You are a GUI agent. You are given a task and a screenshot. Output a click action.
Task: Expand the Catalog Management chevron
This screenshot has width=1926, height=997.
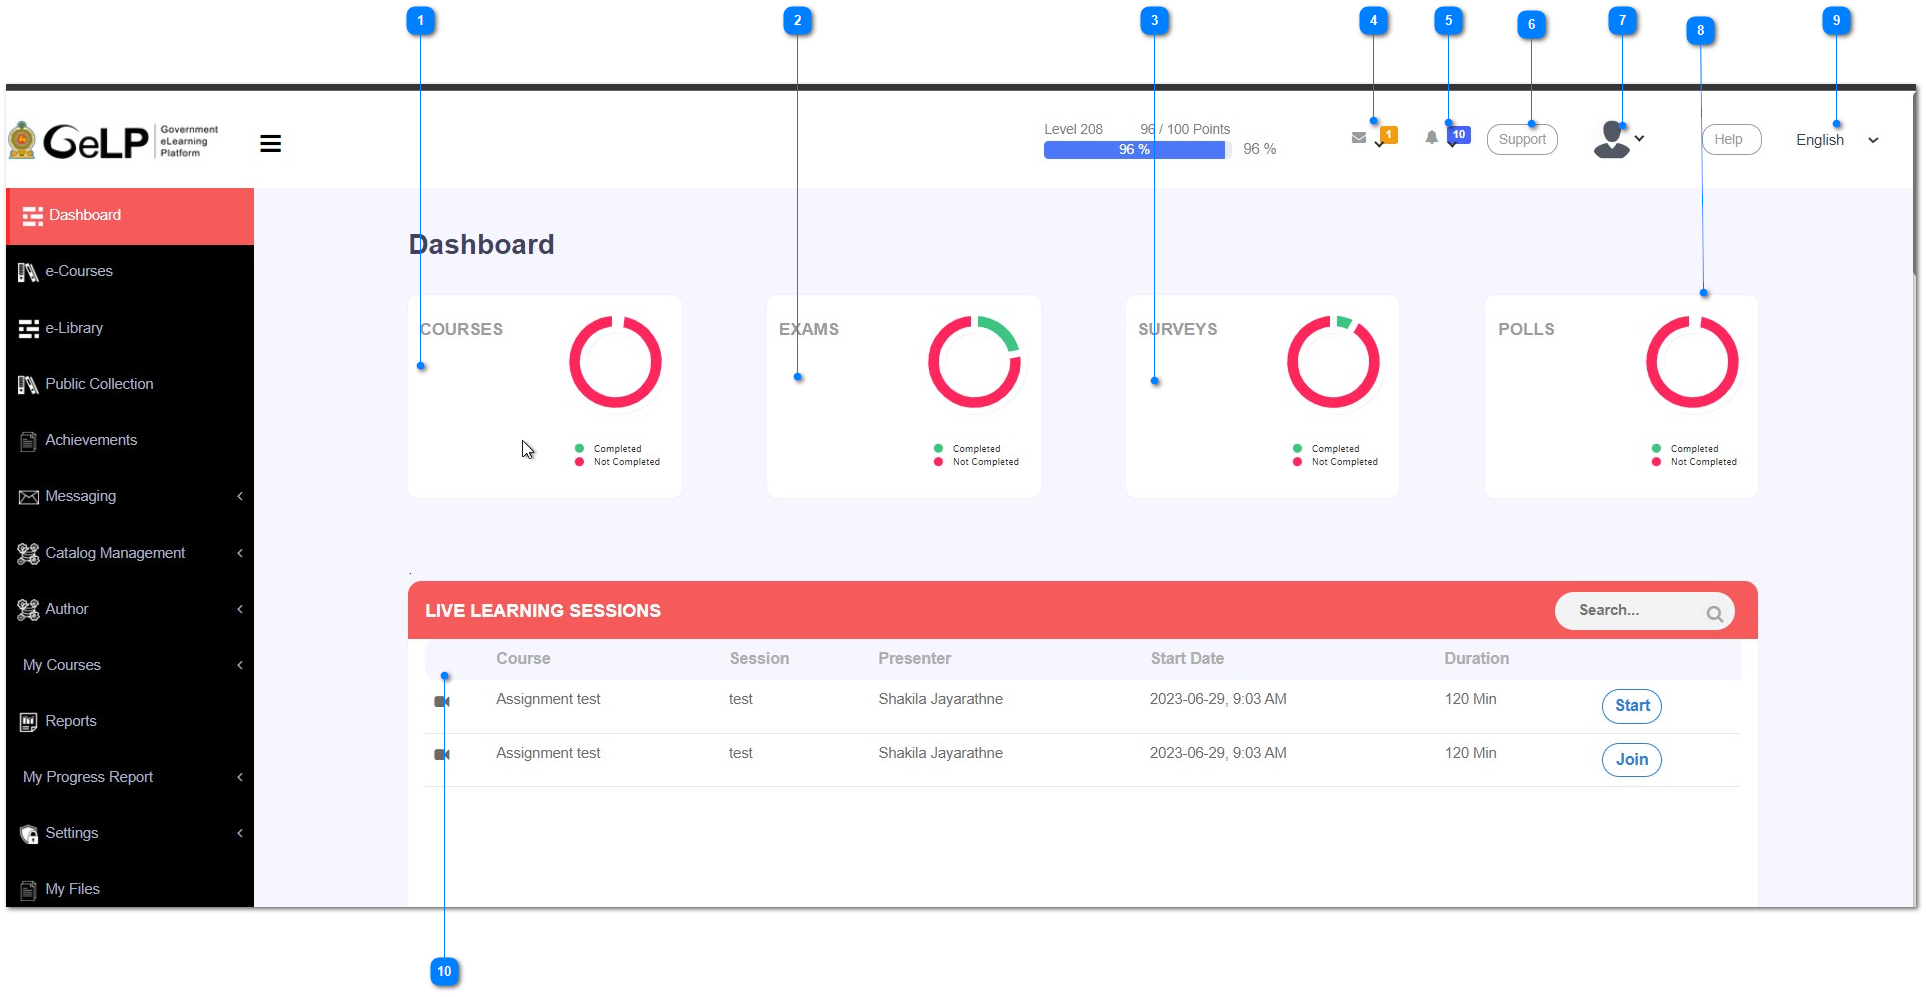(240, 553)
